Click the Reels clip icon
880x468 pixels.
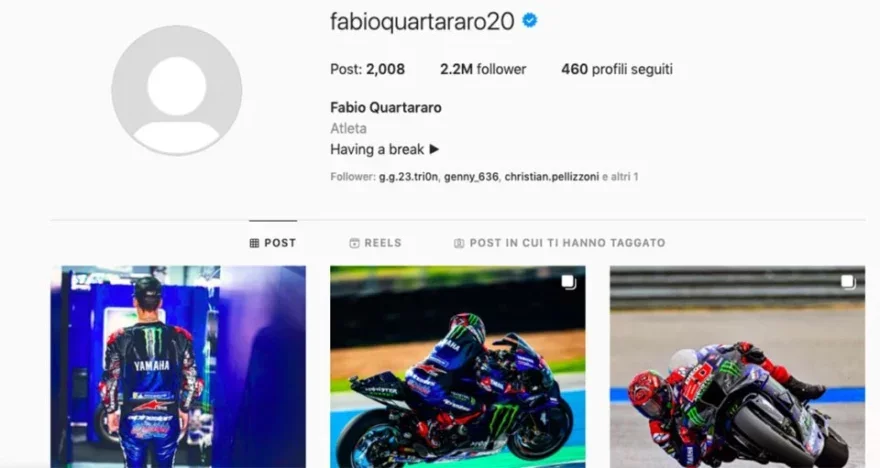tap(354, 243)
